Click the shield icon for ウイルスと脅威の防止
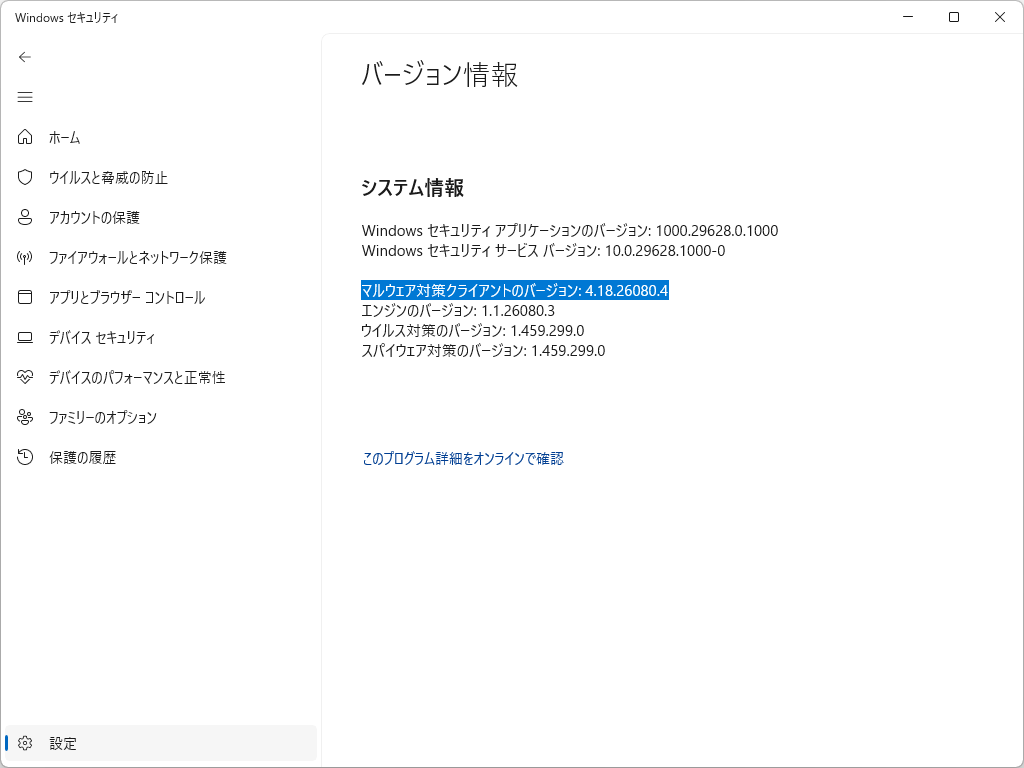The height and width of the screenshot is (768, 1024). [x=25, y=177]
